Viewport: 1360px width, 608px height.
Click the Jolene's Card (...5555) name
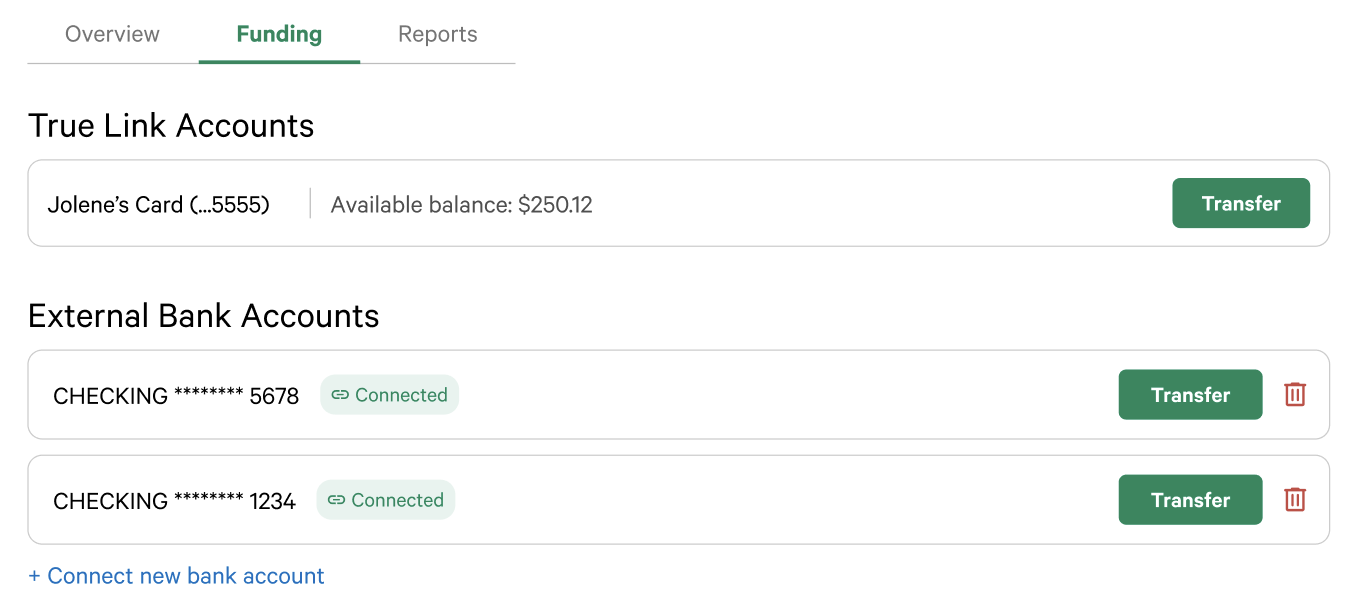(159, 205)
